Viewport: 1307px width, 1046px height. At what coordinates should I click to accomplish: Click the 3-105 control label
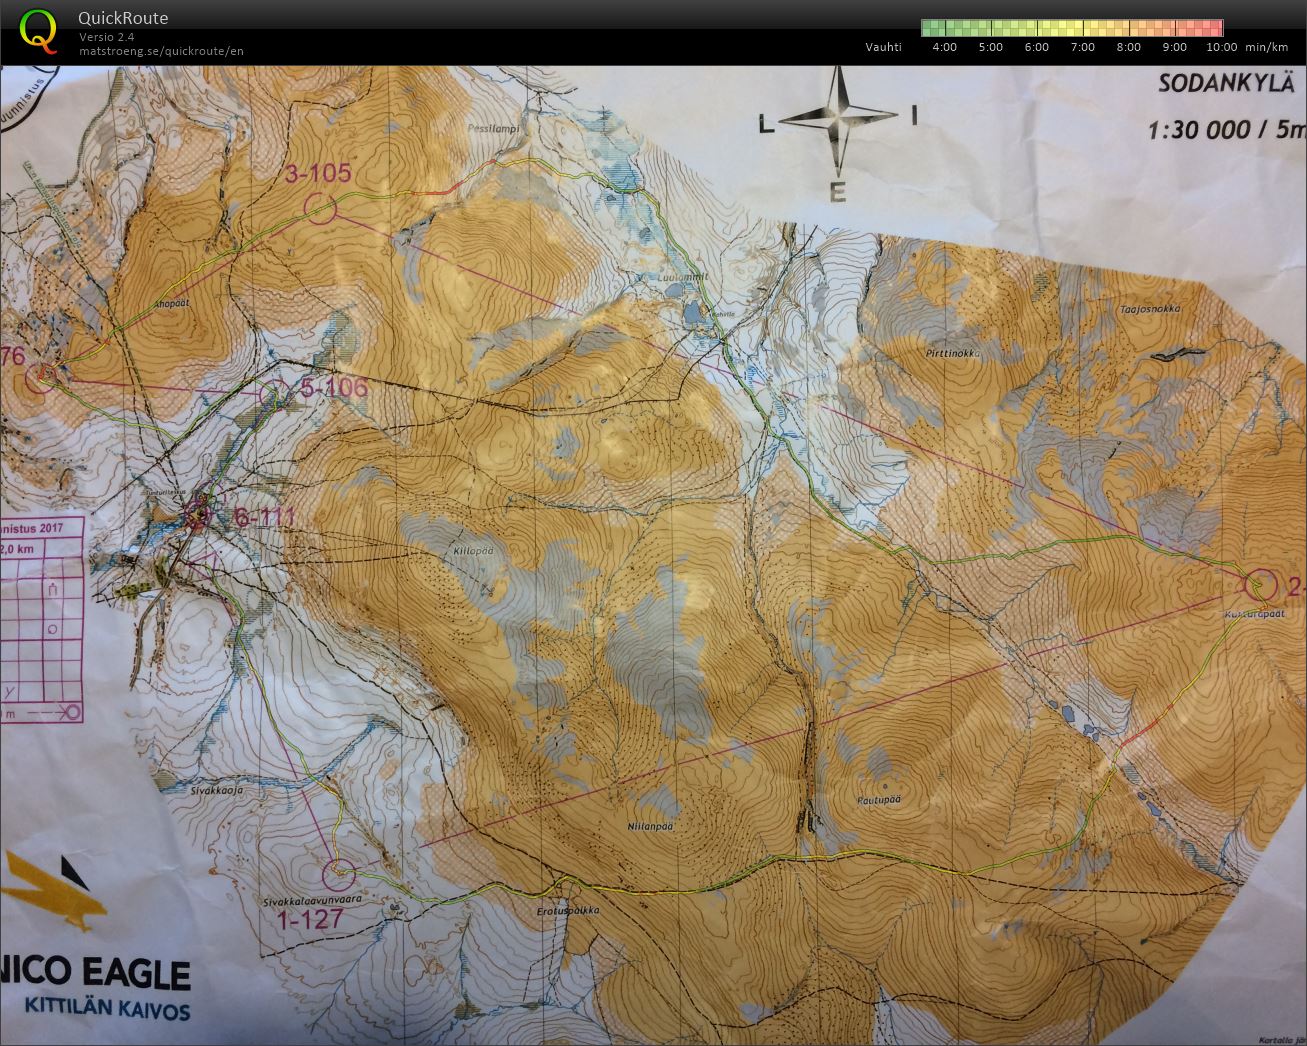(319, 173)
